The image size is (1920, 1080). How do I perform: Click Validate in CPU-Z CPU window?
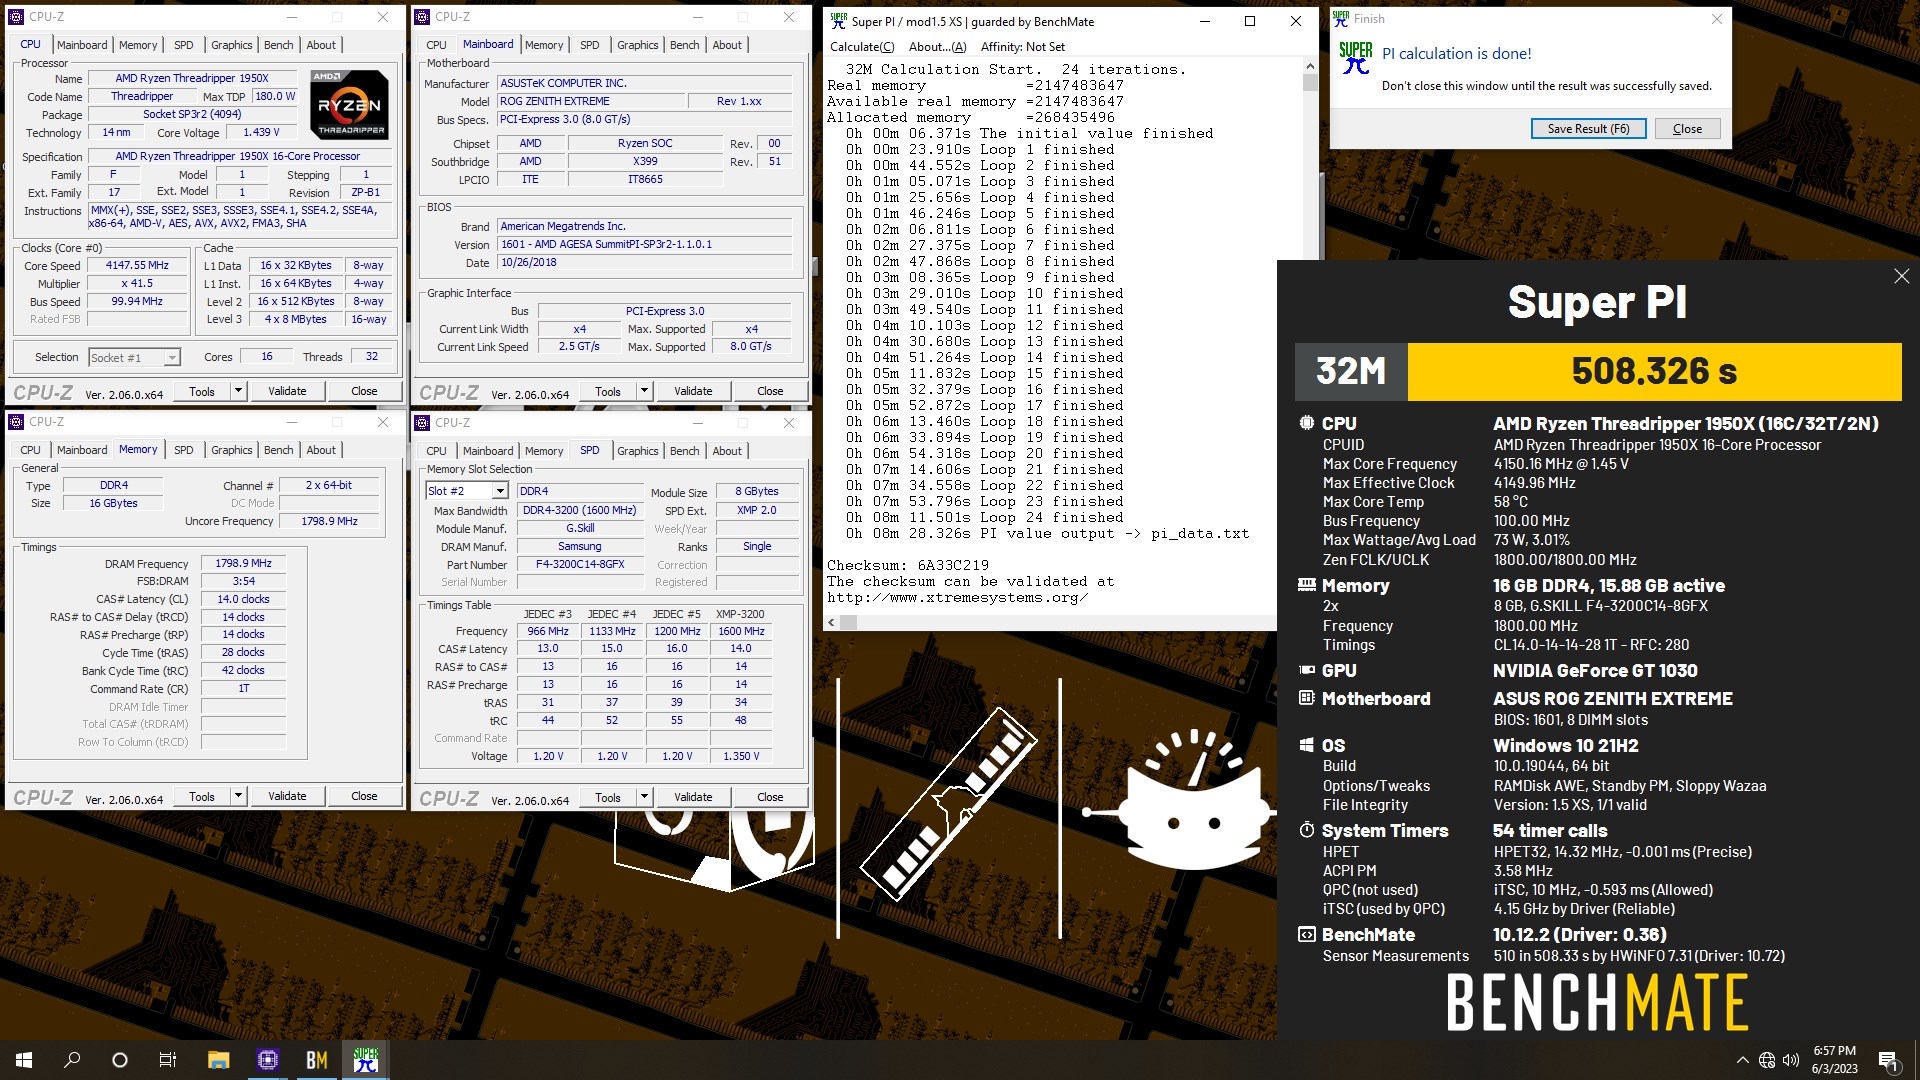pyautogui.click(x=287, y=391)
